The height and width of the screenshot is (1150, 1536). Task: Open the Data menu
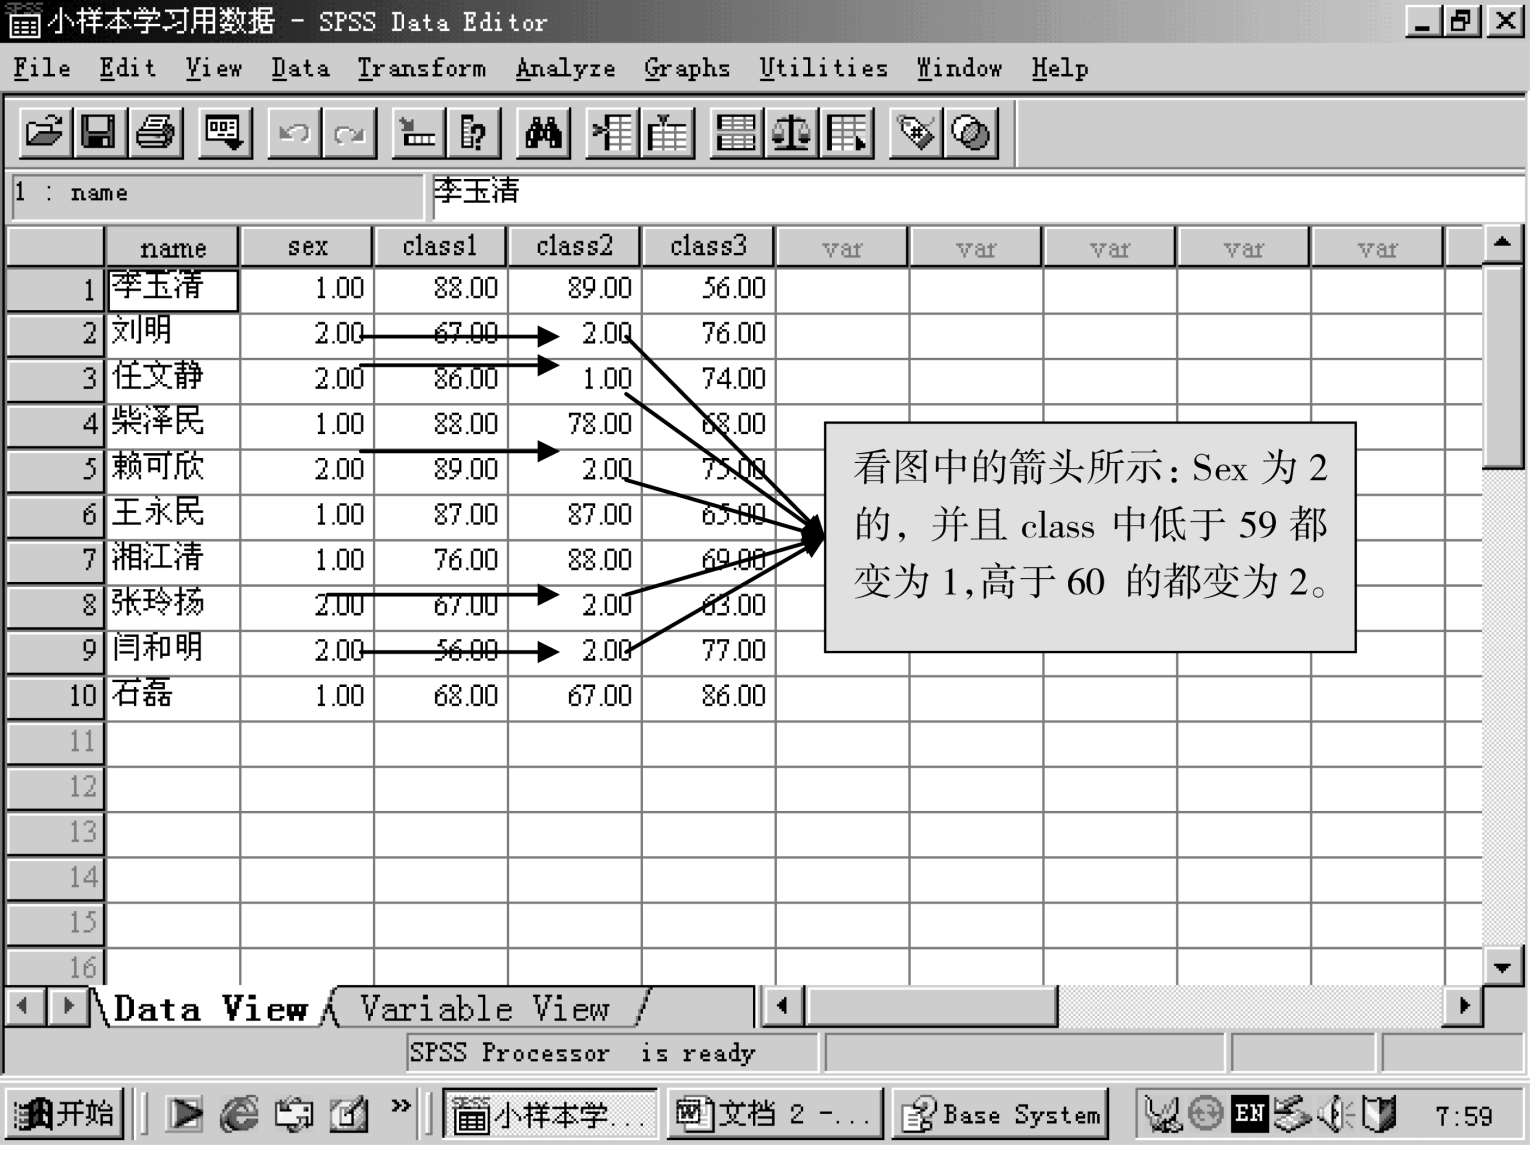tap(300, 68)
